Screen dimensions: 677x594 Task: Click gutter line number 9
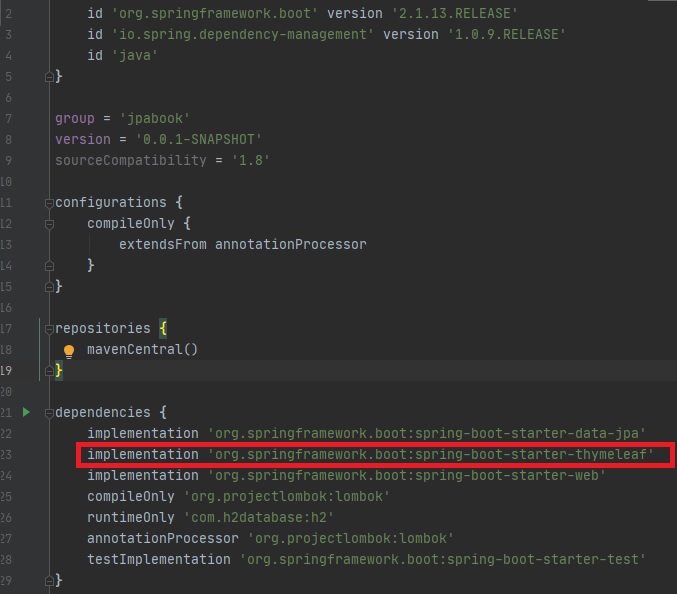(8, 161)
